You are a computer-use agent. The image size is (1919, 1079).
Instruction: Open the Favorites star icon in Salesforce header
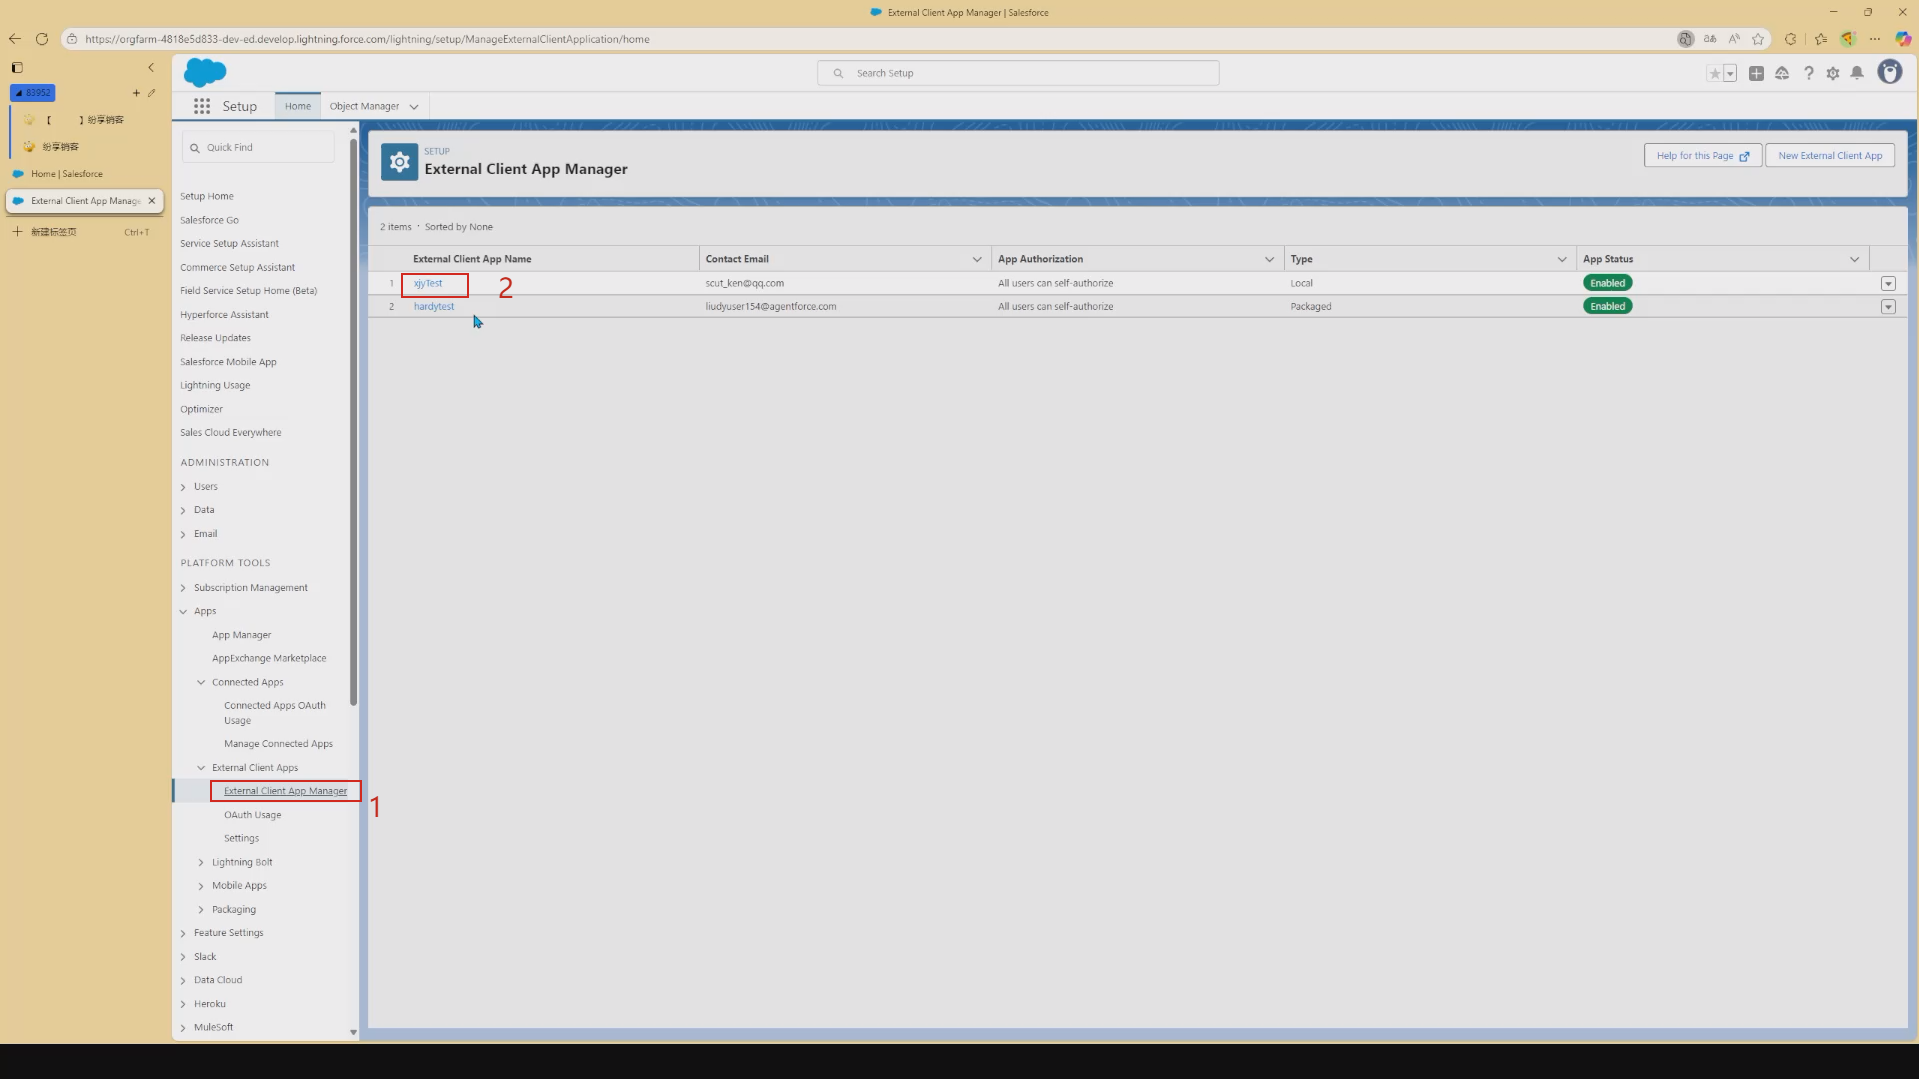coord(1714,73)
